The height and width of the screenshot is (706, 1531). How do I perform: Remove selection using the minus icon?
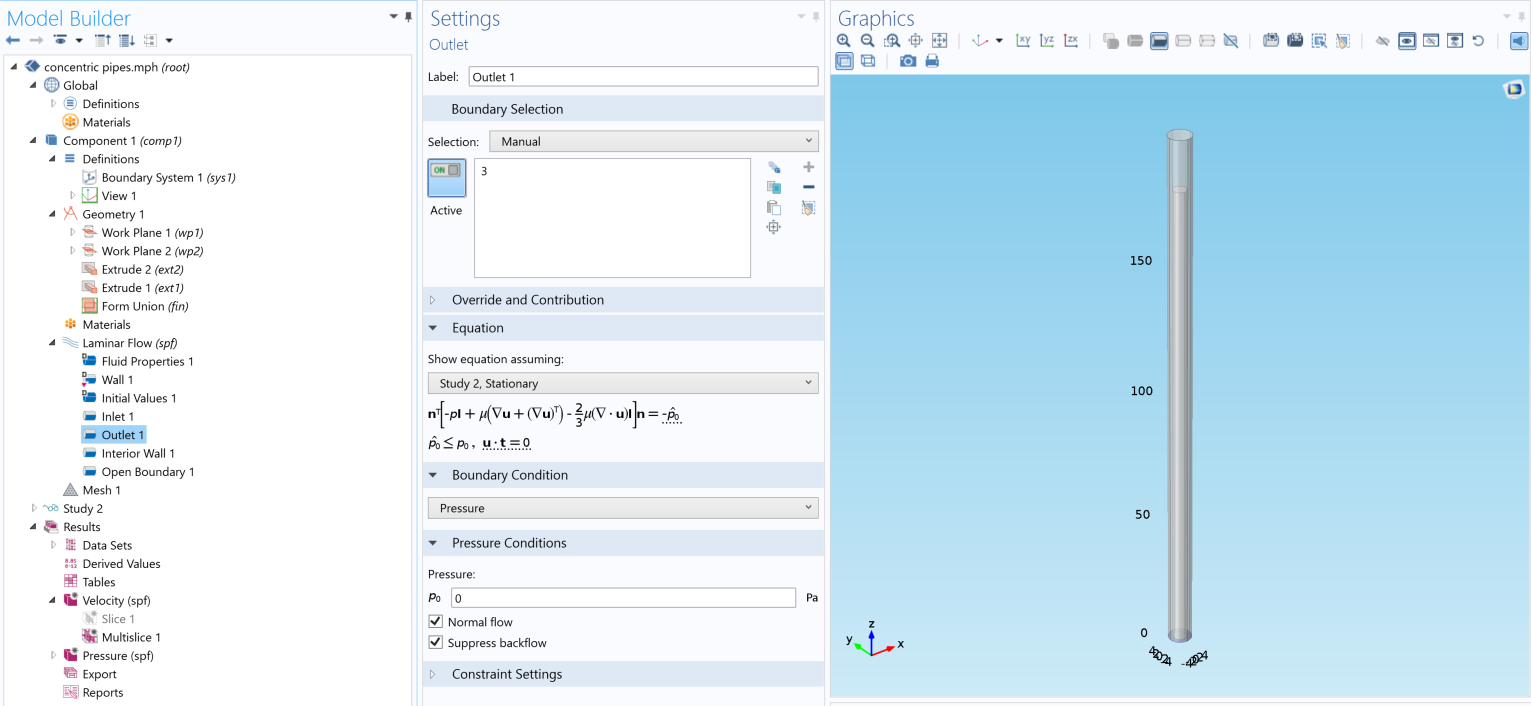(808, 187)
